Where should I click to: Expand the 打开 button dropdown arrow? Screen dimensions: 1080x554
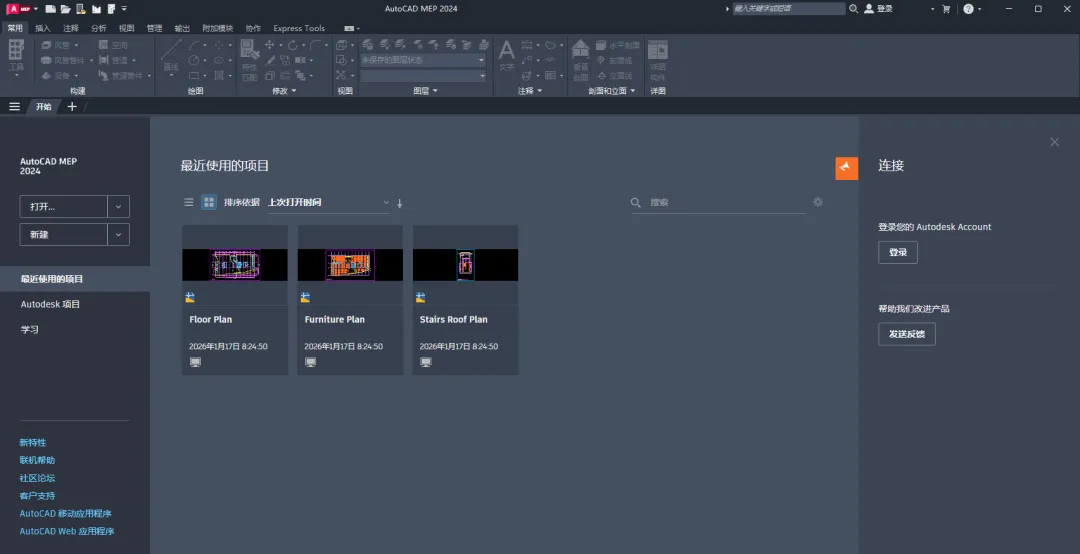click(118, 207)
